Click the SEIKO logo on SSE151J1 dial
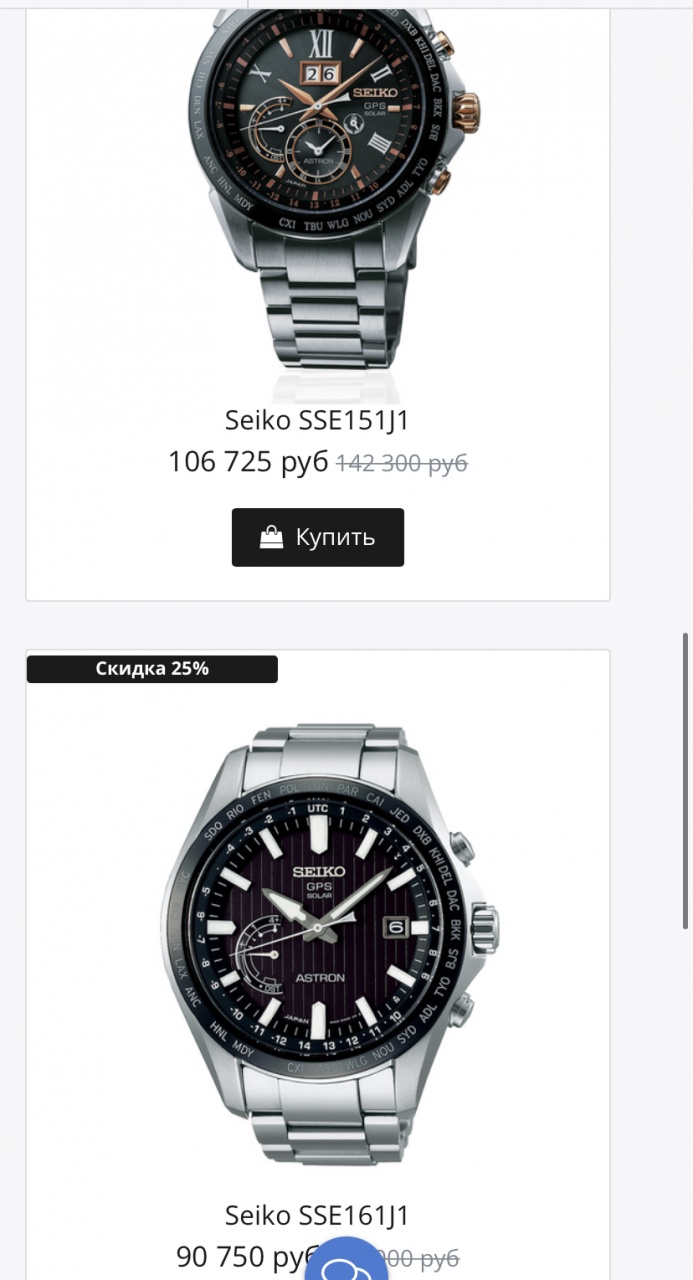Screen dimensions: 693x1280 pos(379,92)
